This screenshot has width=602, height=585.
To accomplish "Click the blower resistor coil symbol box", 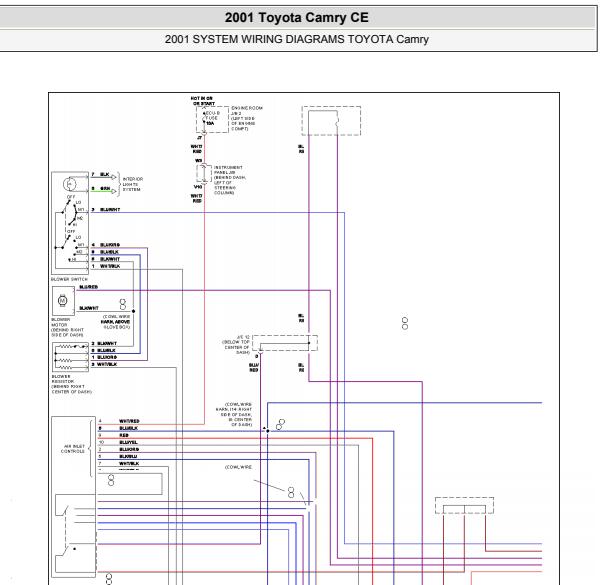I will point(70,357).
